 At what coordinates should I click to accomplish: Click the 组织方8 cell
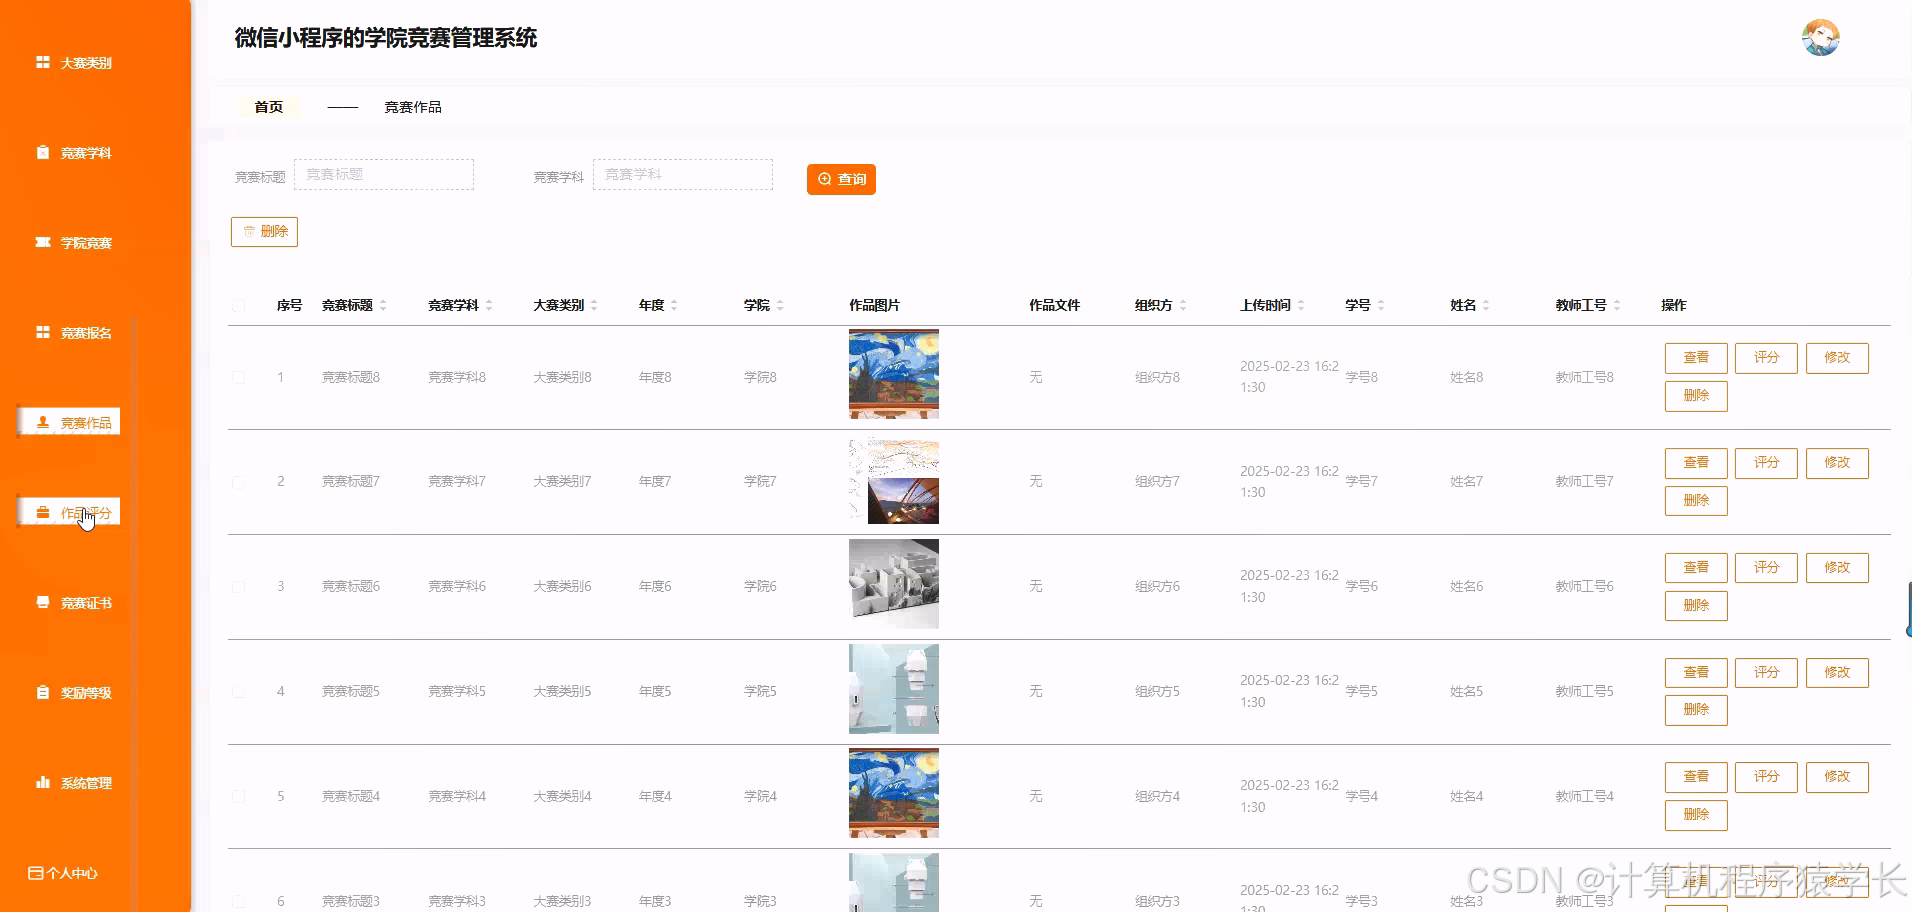[1157, 377]
